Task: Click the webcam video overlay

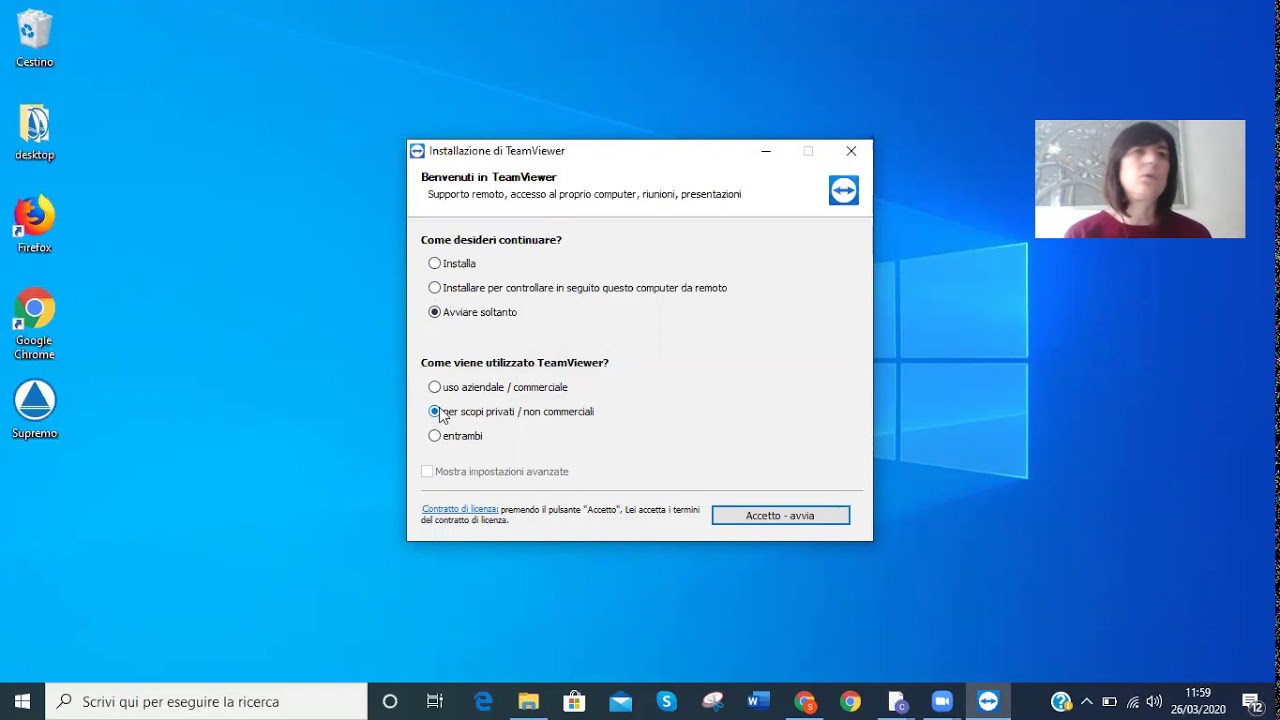Action: [x=1140, y=179]
